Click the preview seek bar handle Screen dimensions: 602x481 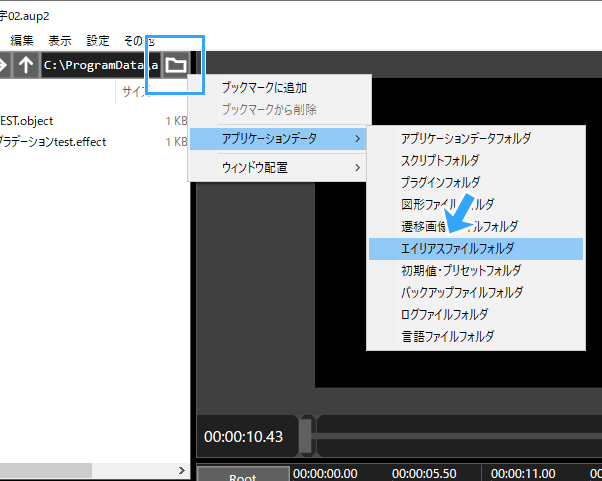point(306,436)
